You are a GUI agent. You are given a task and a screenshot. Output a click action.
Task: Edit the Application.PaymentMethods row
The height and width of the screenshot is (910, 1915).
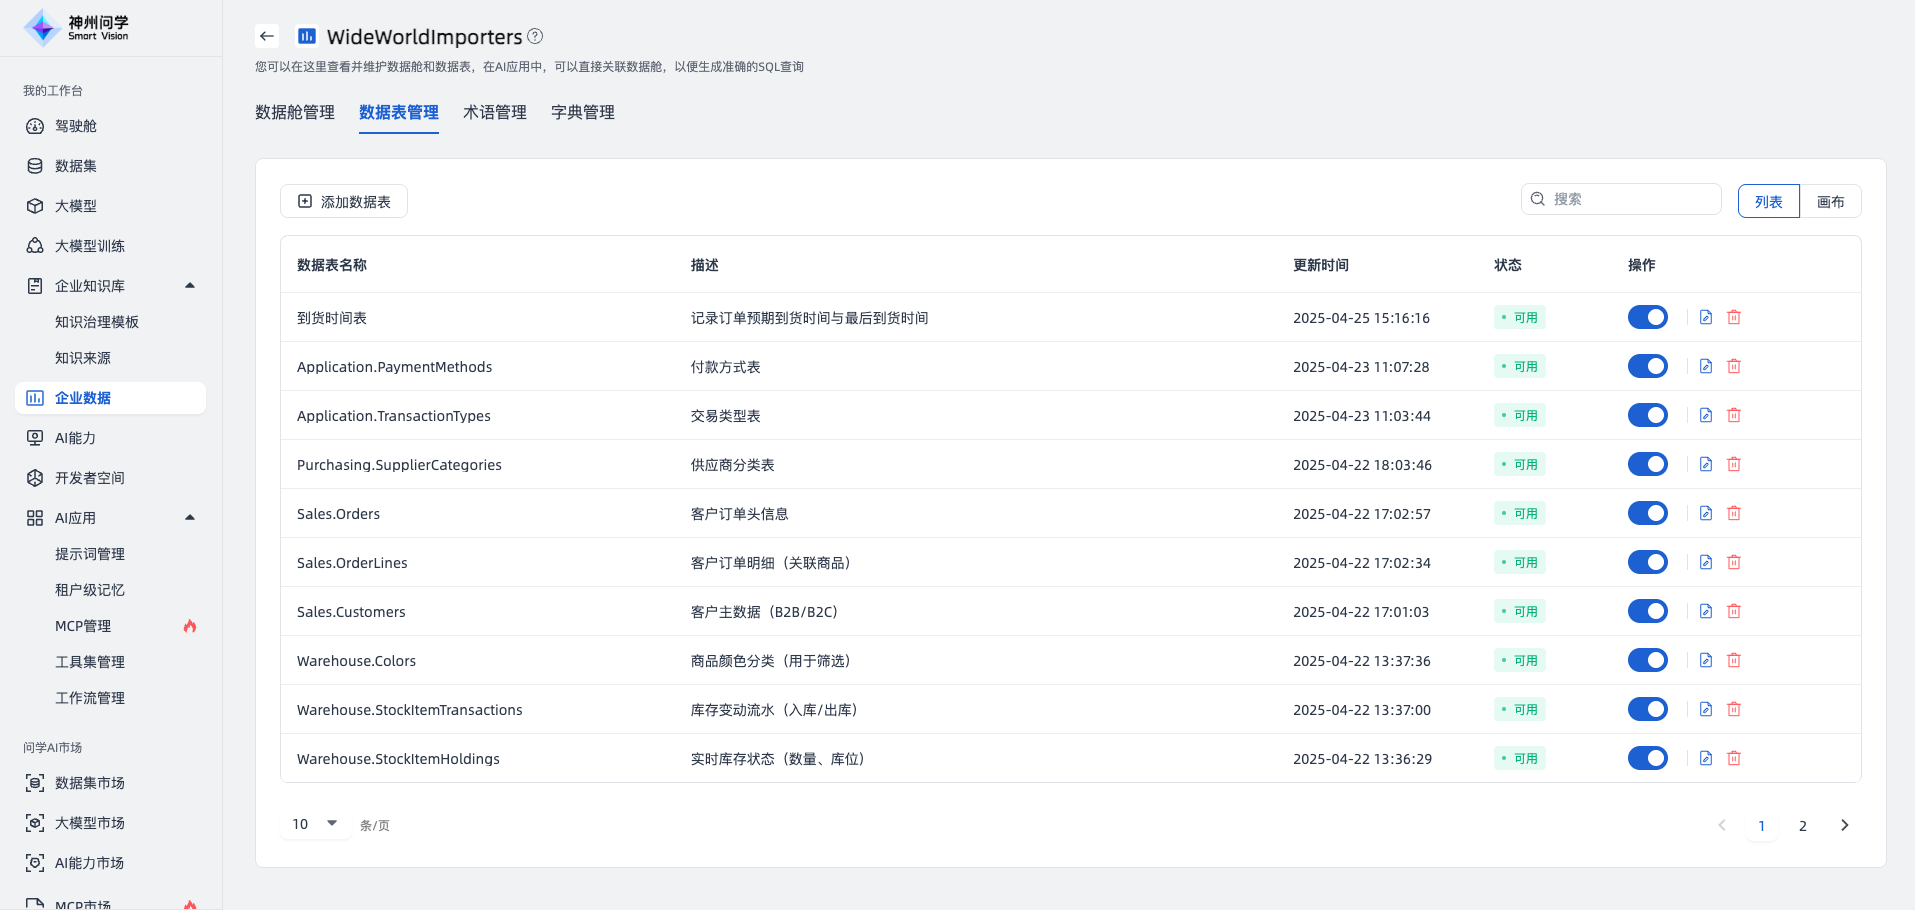pos(1706,366)
